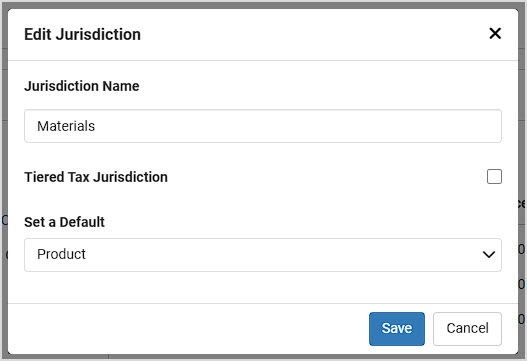Close the Edit Jurisdiction dialog with X

click(495, 34)
